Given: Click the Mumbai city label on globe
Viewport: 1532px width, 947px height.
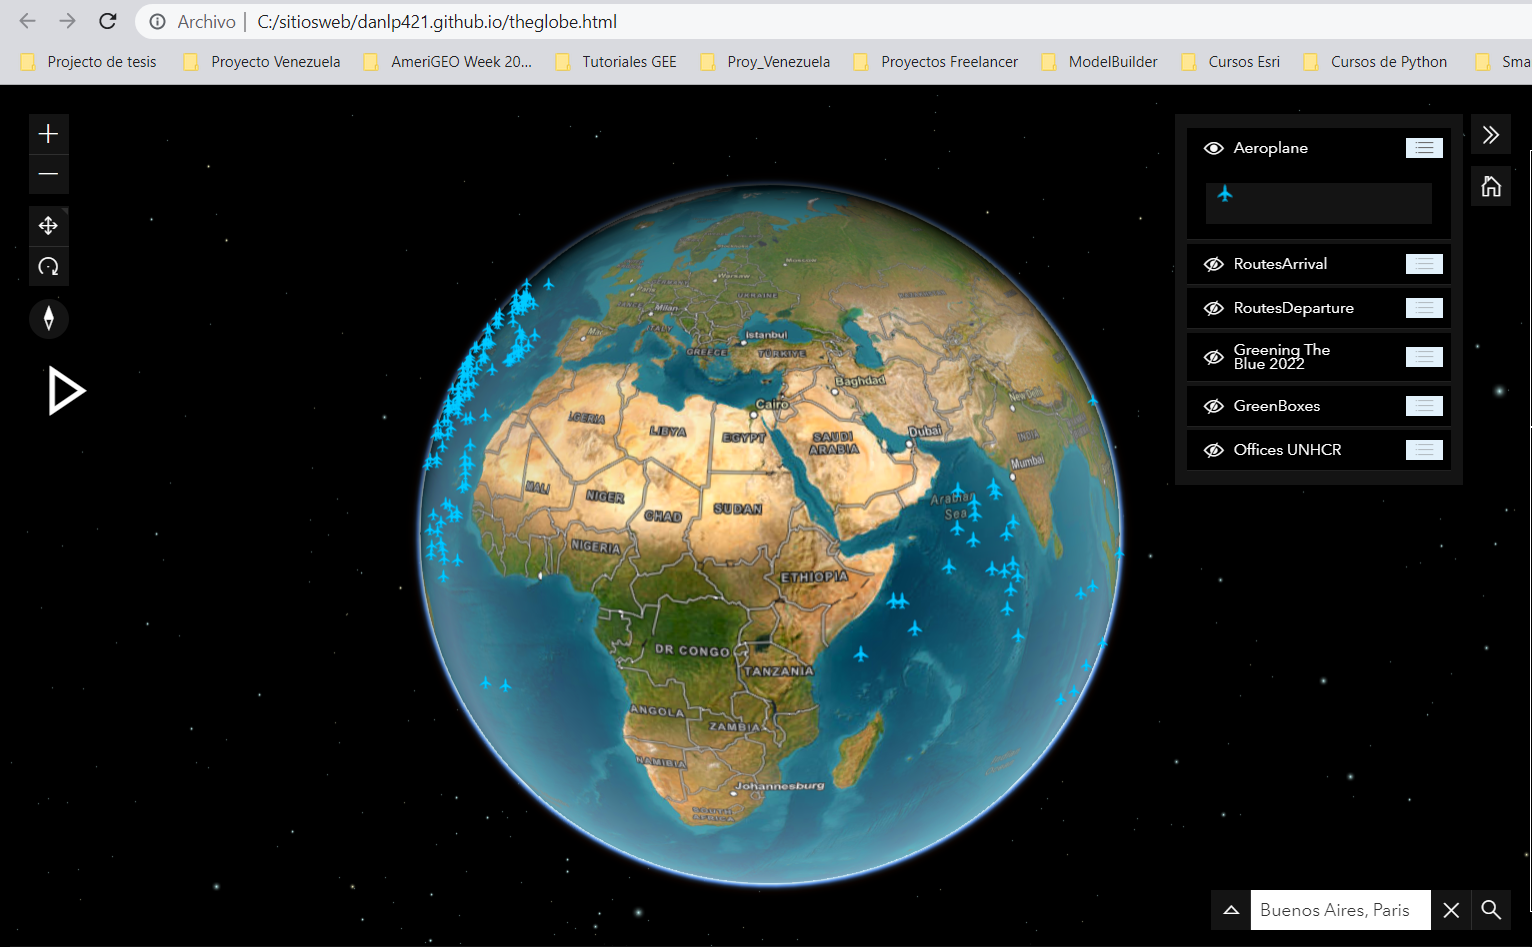Looking at the screenshot, I should pos(1027,463).
